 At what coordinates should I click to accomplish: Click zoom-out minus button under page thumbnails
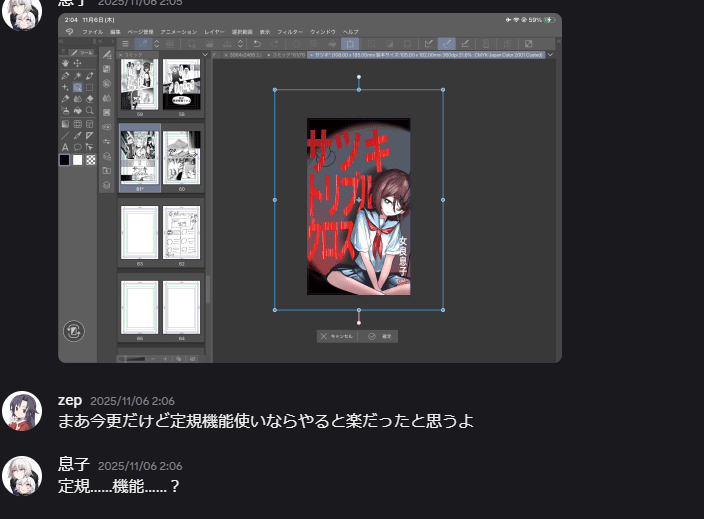[153, 359]
